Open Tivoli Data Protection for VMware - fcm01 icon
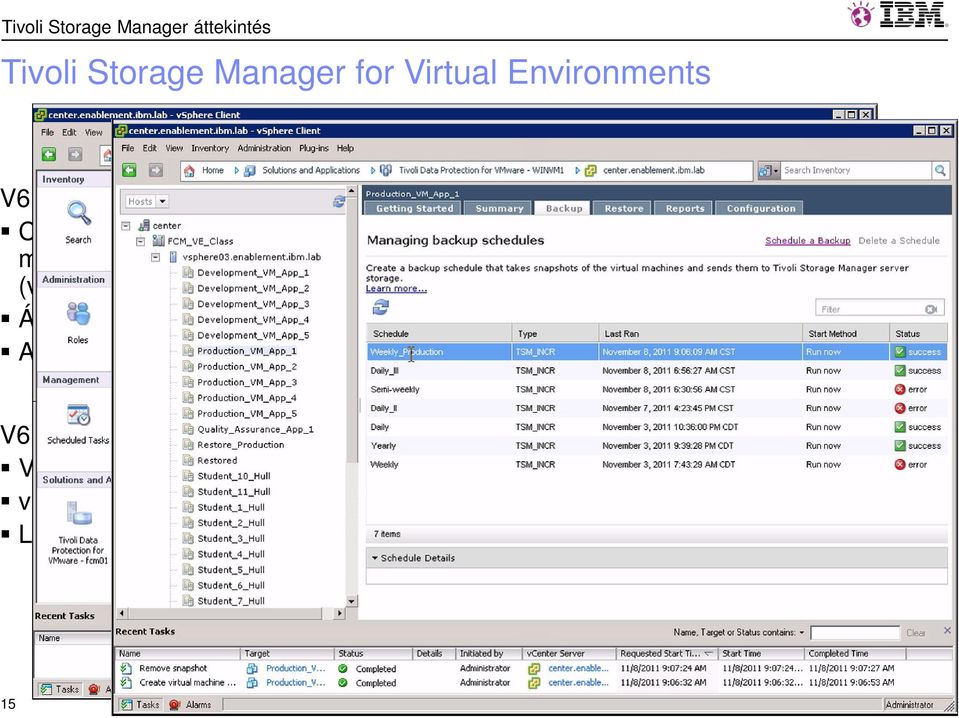Screen dimensions: 959x718 [79, 514]
